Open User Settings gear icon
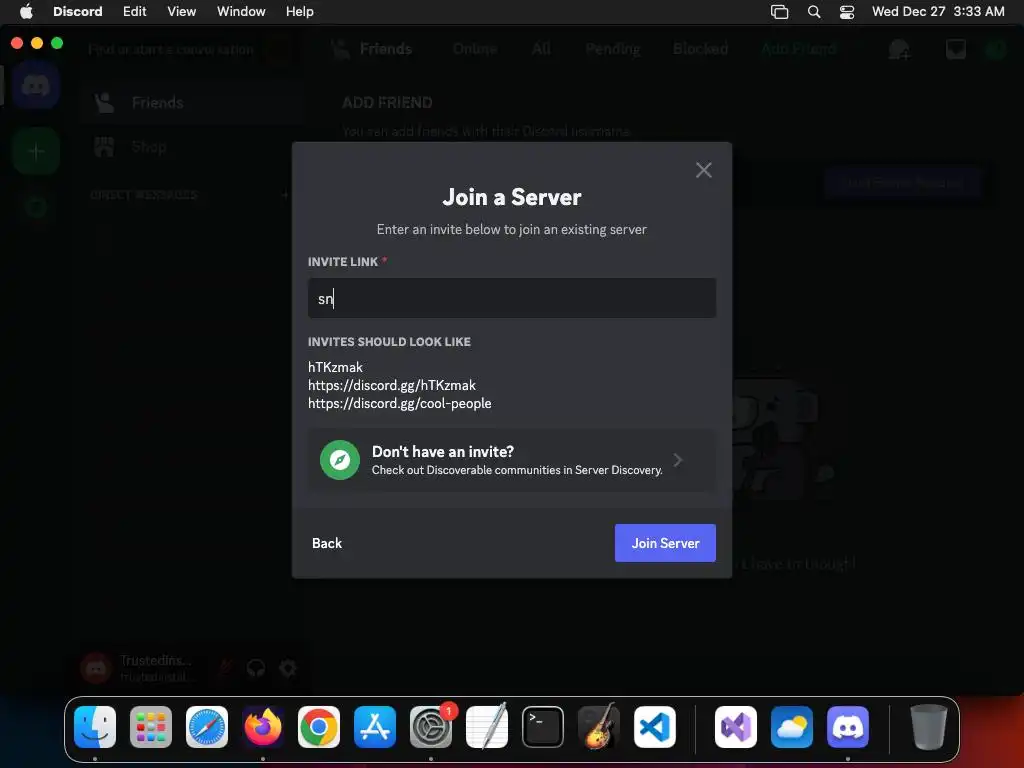This screenshot has height=768, width=1024. [288, 668]
